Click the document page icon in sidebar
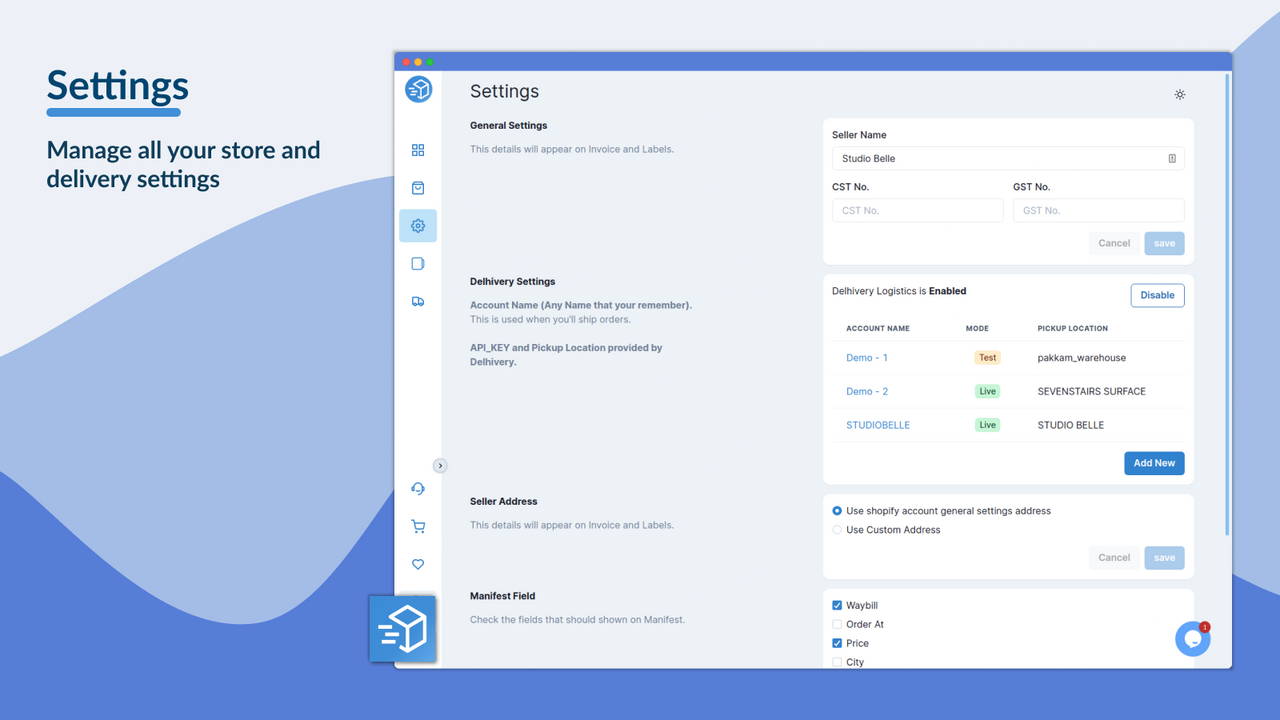 (x=418, y=263)
